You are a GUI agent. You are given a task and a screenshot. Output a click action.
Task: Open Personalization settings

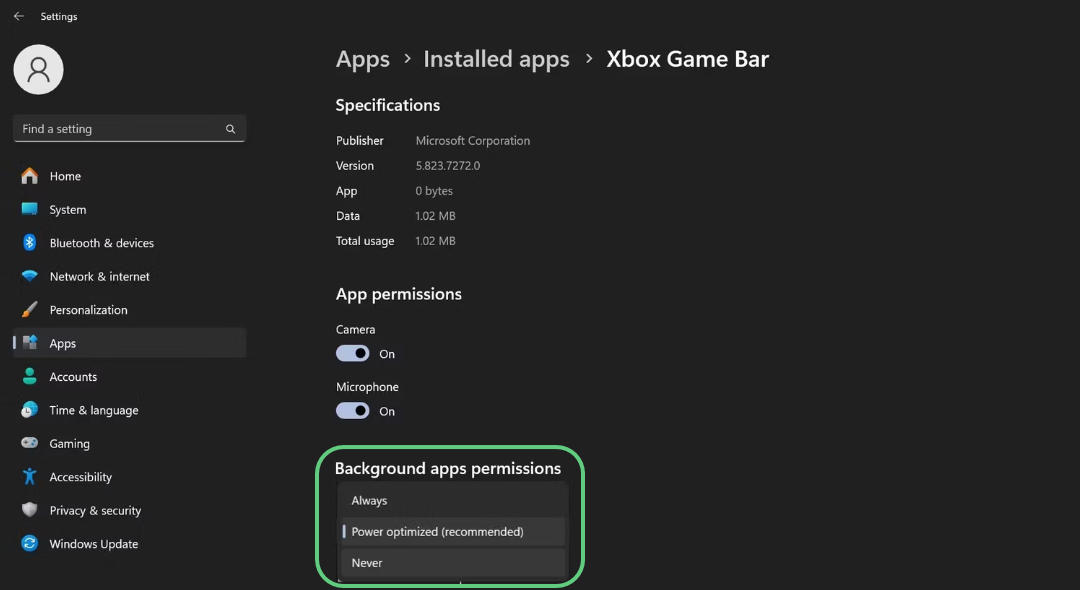click(x=29, y=309)
